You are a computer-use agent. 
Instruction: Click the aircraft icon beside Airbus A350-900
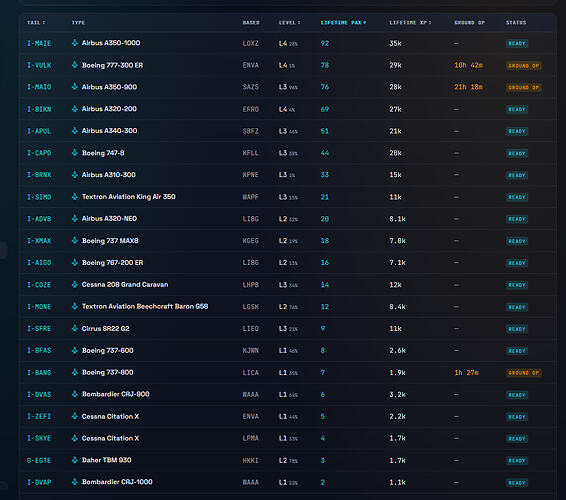click(x=75, y=87)
